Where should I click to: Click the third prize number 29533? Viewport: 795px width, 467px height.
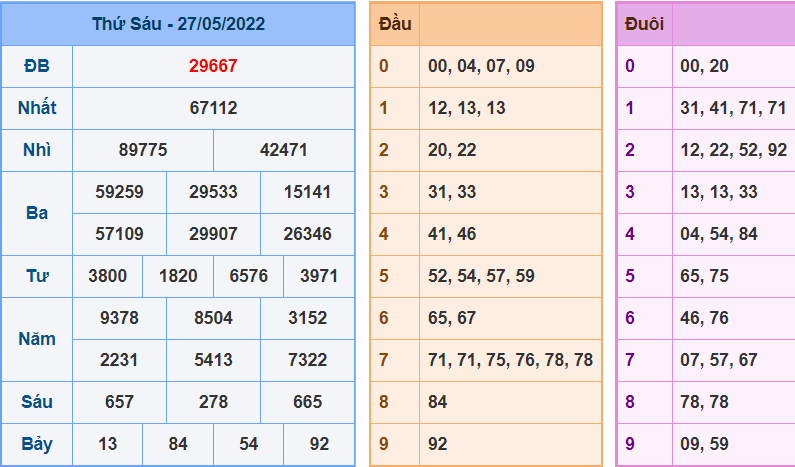[213, 192]
